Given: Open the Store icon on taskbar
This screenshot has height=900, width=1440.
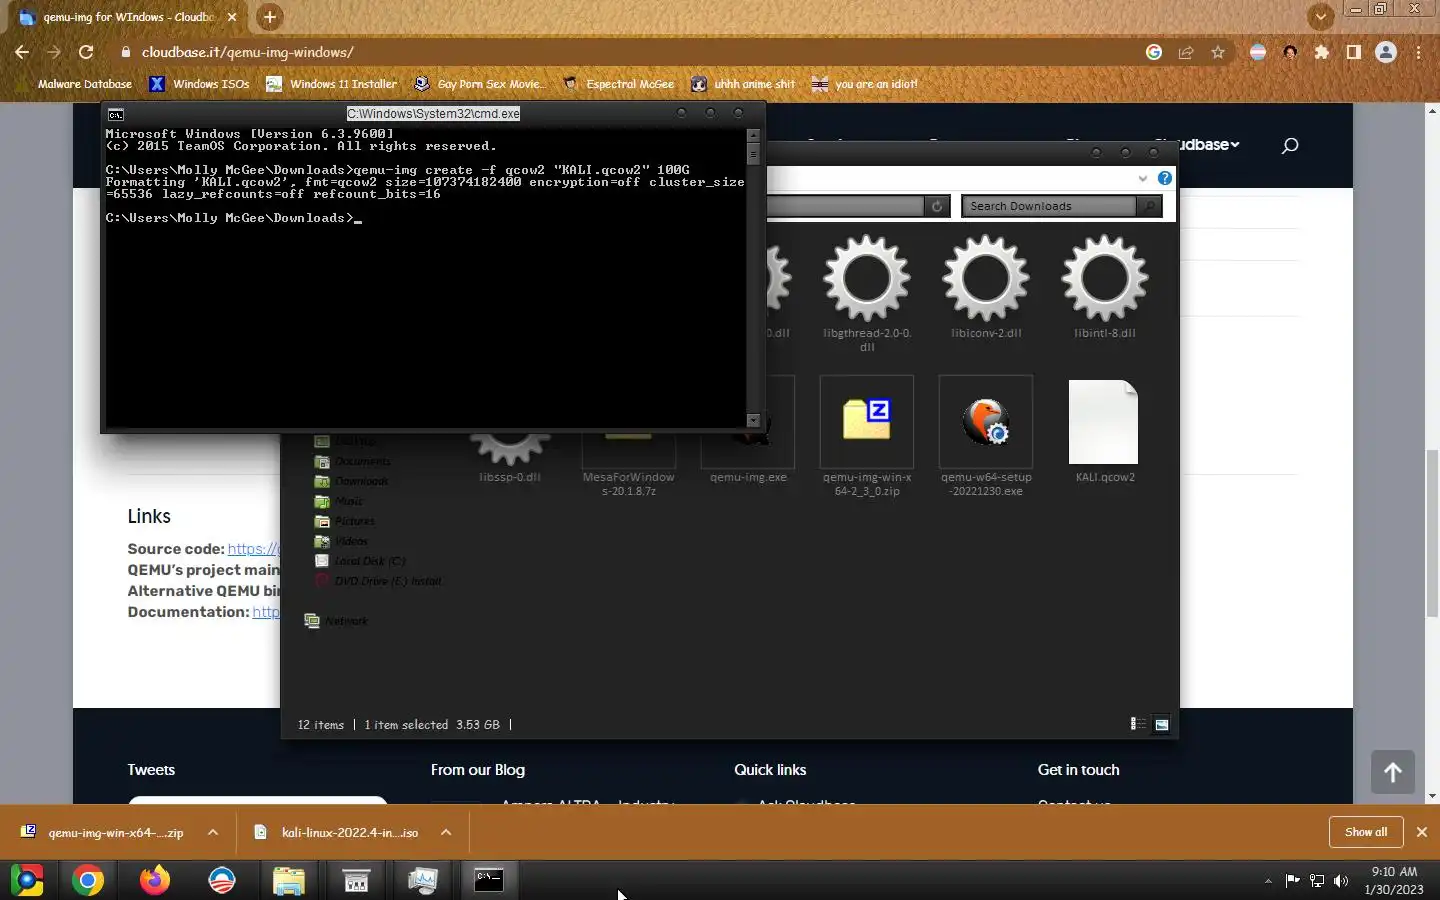Looking at the screenshot, I should click(356, 880).
